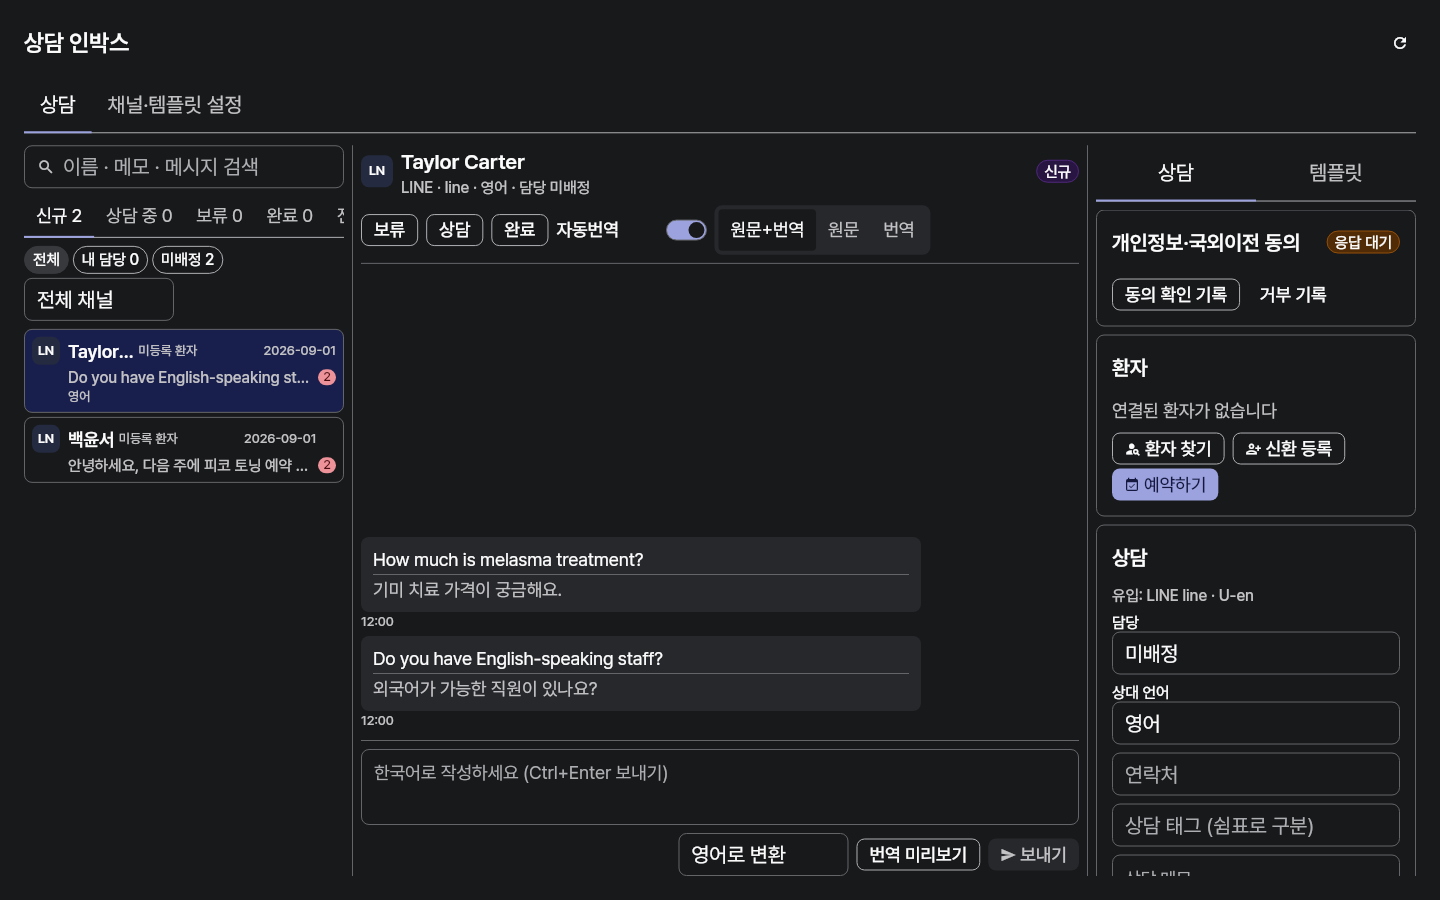Open the 전체 채널 dropdown
The height and width of the screenshot is (900, 1440).
[99, 300]
